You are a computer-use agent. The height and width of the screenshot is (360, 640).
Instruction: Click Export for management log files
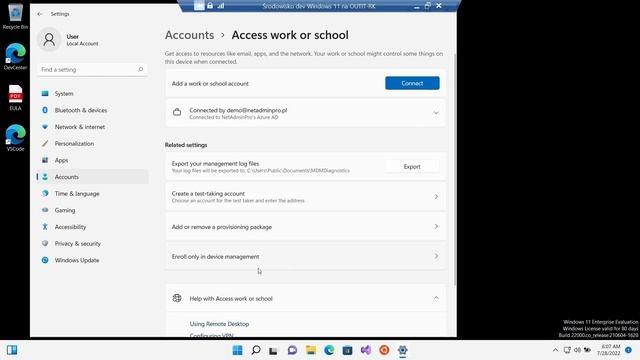412,167
